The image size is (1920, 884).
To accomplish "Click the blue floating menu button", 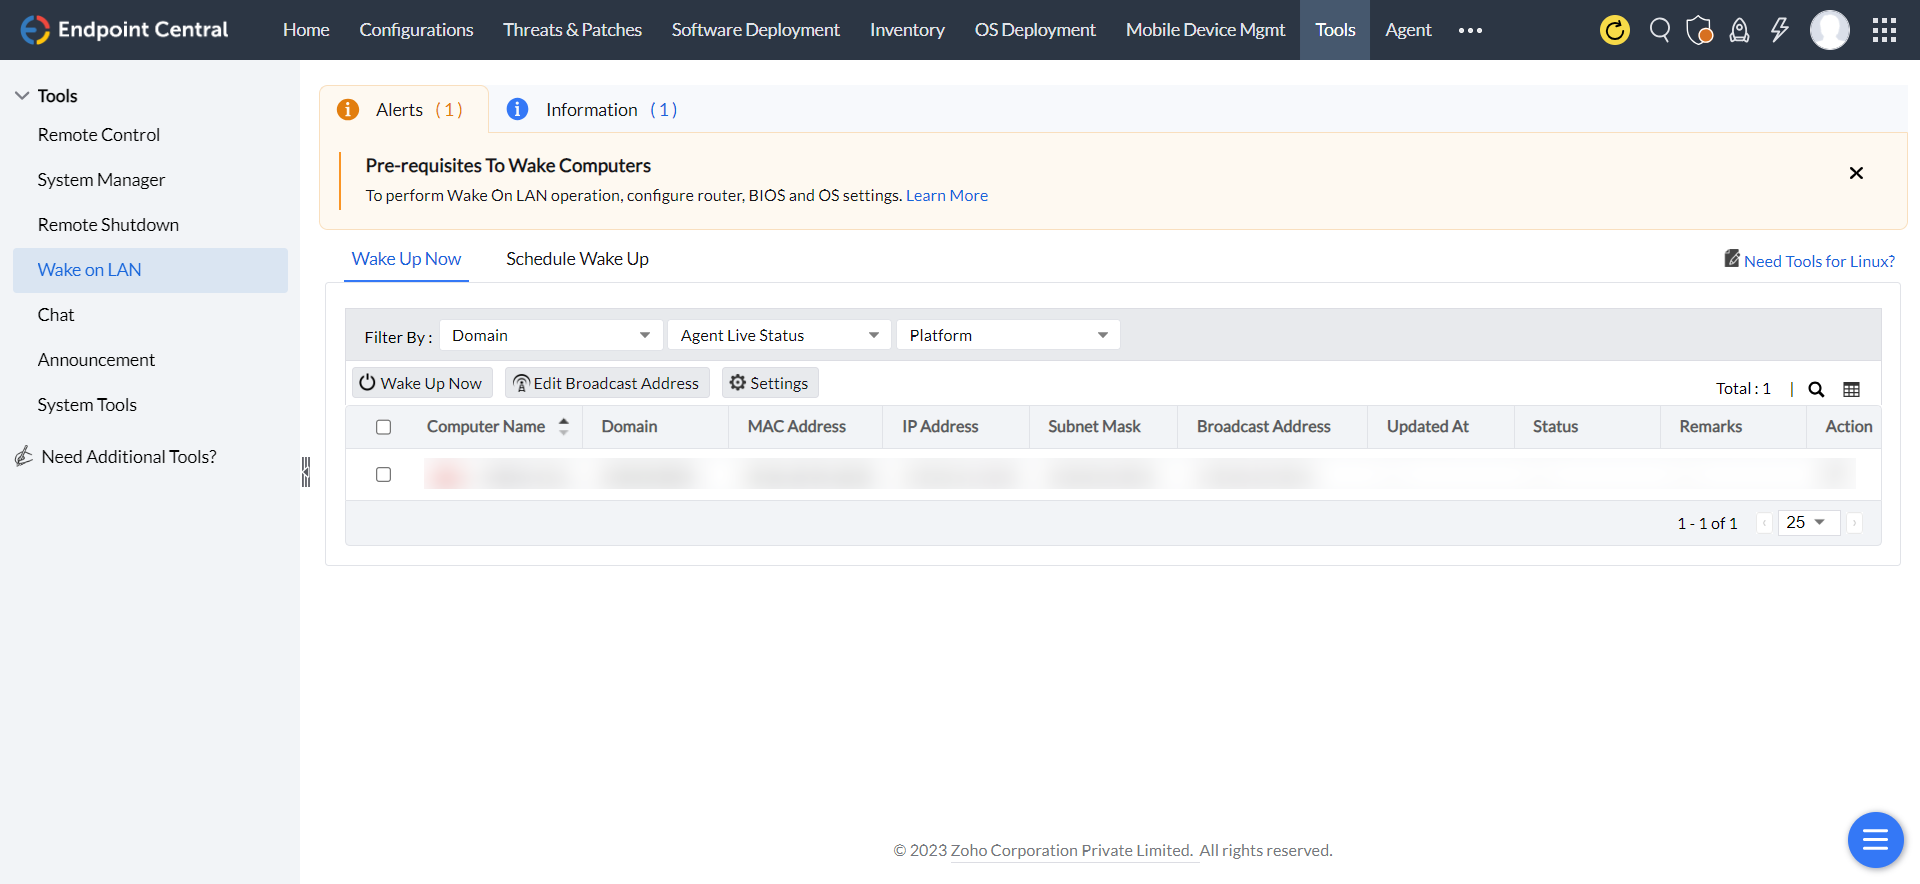I will click(x=1875, y=840).
